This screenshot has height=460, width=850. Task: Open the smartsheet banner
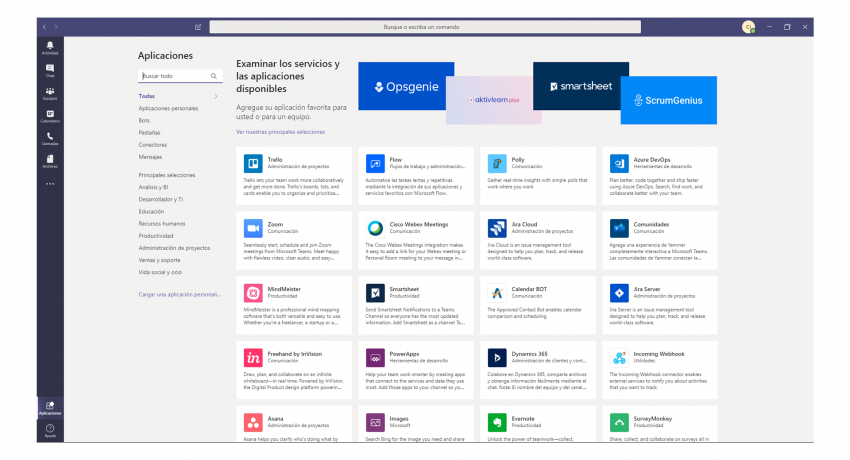point(581,86)
